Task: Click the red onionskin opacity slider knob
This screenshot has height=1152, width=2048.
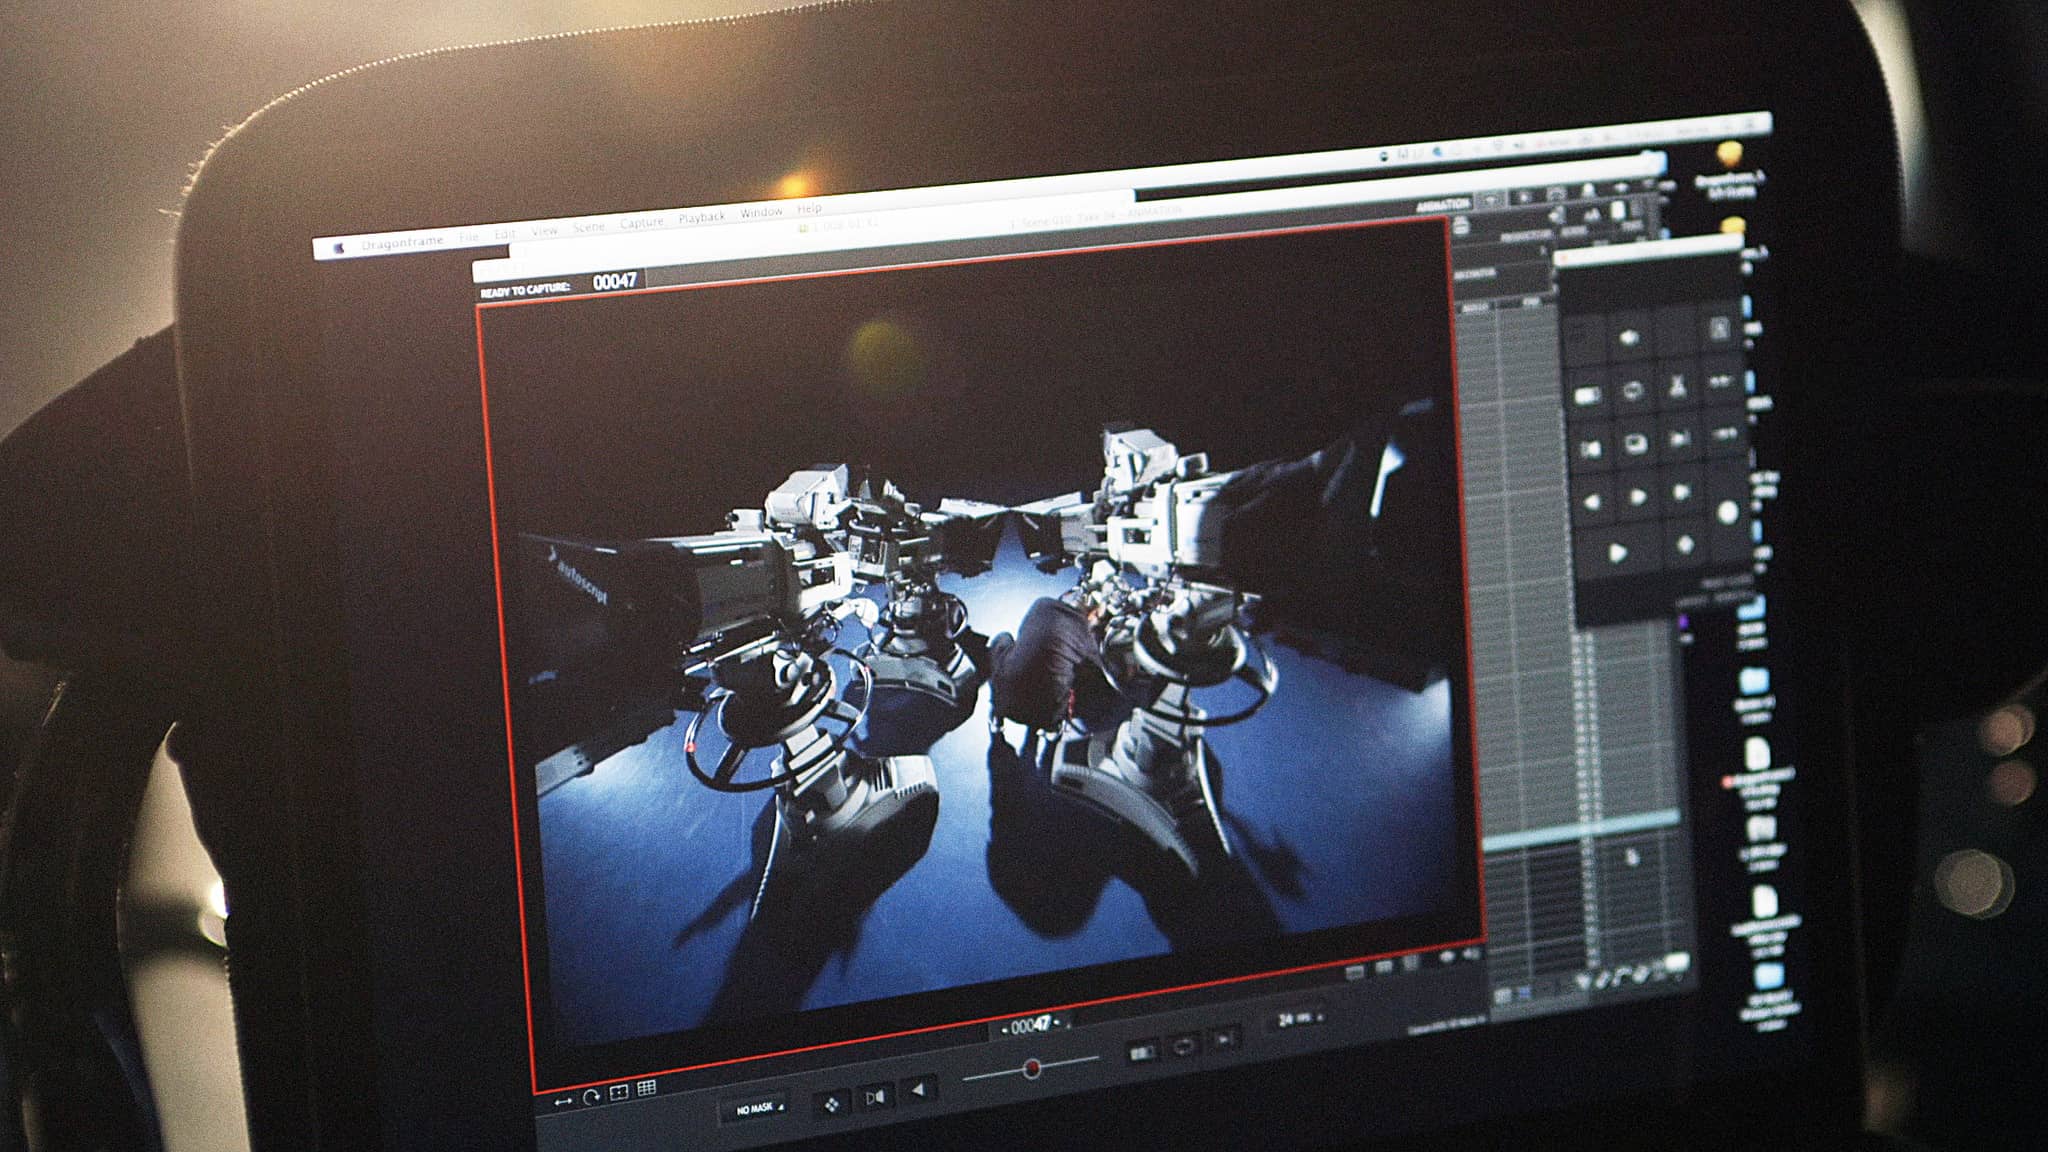Action: [1032, 1069]
